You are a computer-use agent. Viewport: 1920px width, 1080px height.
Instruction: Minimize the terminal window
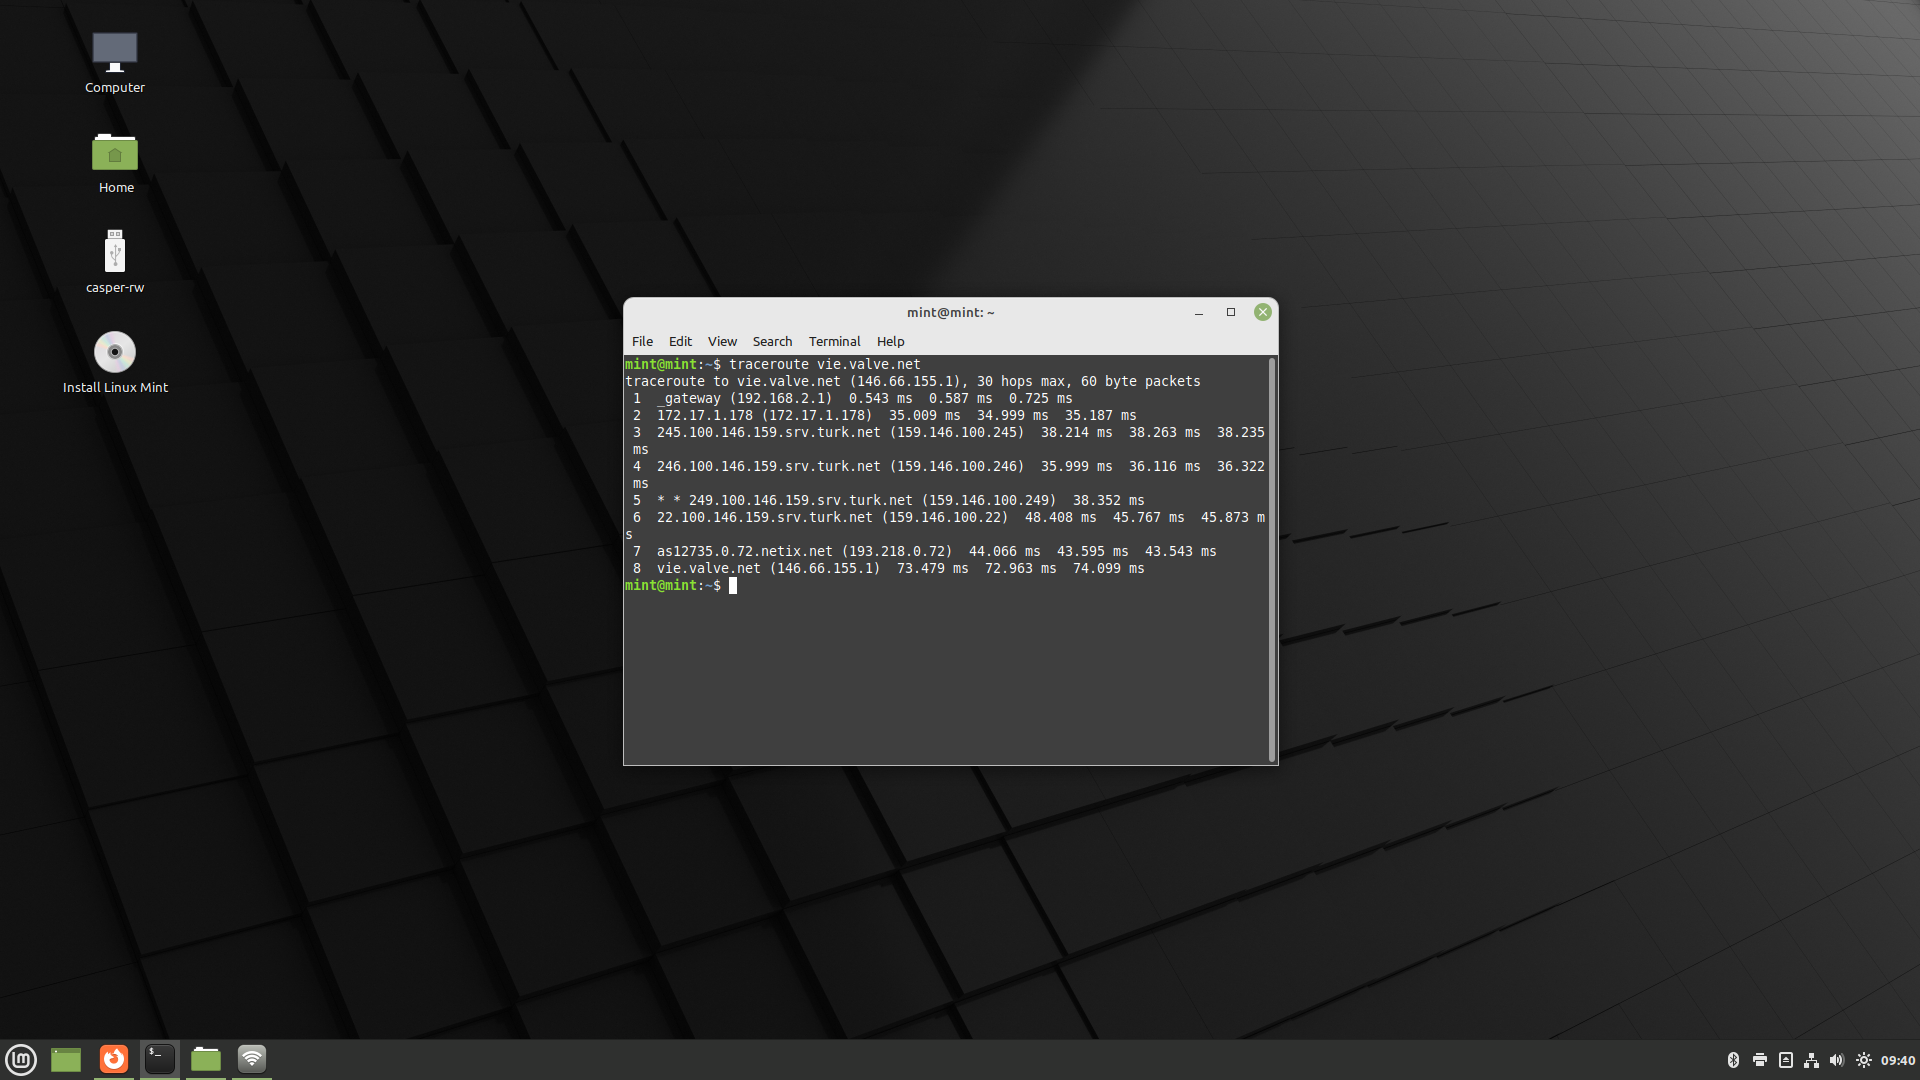pyautogui.click(x=1198, y=312)
